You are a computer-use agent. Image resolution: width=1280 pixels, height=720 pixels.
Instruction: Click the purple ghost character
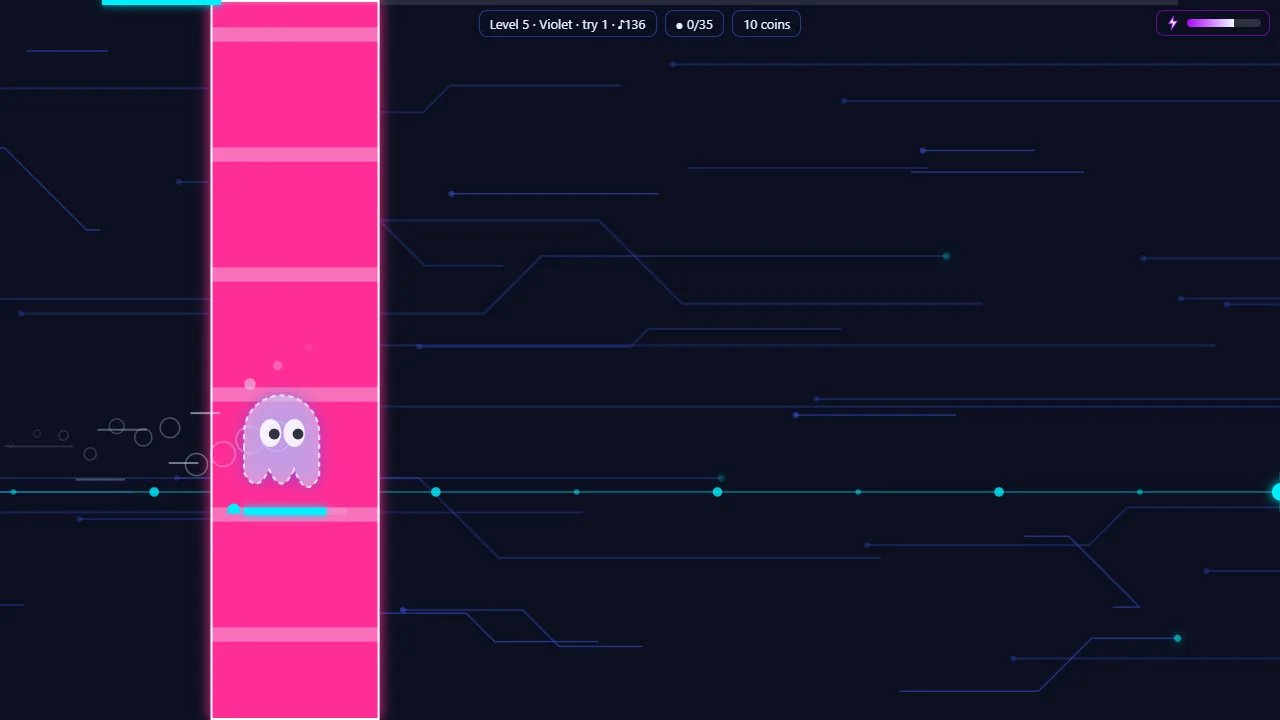281,441
